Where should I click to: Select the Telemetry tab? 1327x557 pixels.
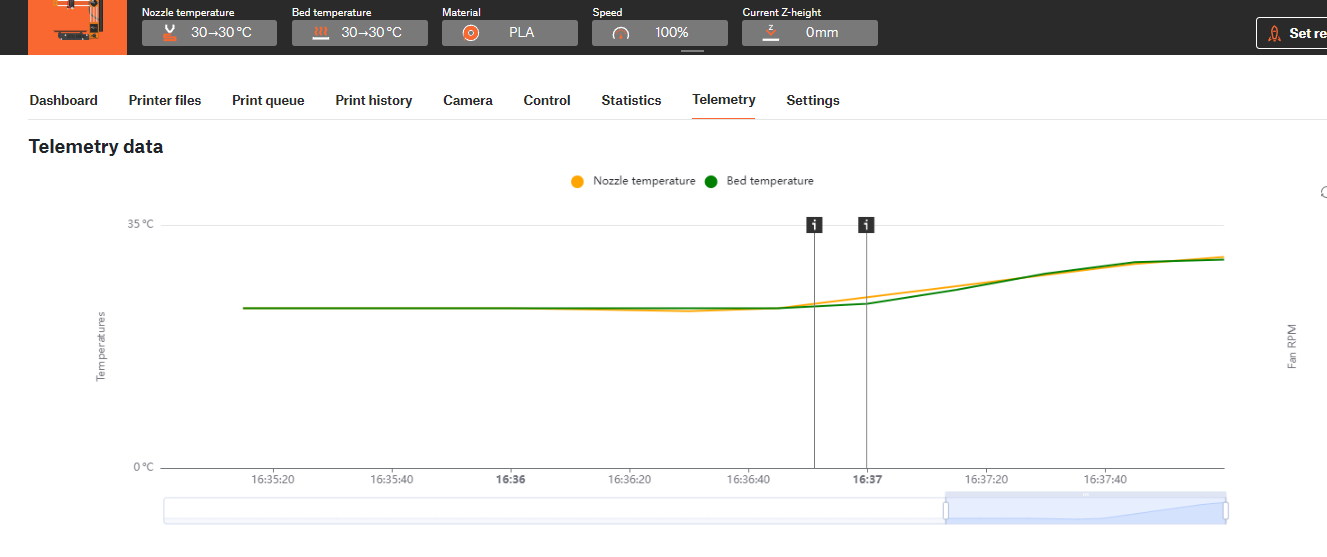pyautogui.click(x=724, y=100)
